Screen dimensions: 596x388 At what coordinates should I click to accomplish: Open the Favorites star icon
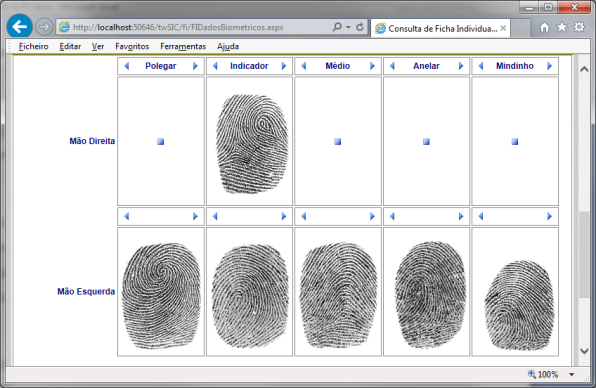click(561, 27)
